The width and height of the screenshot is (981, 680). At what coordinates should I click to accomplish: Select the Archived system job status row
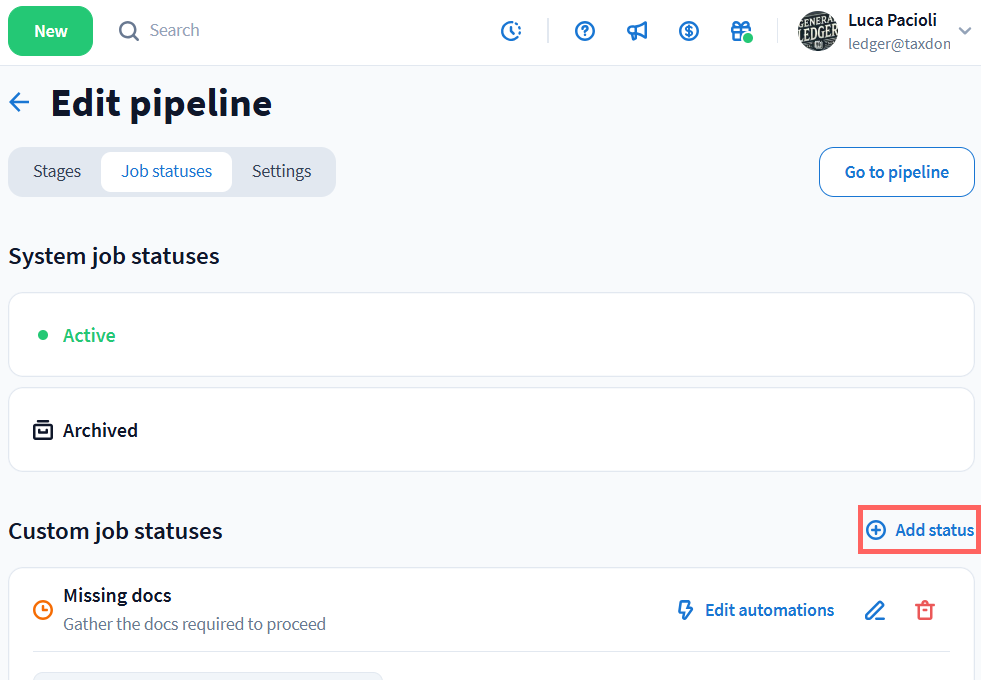click(491, 430)
